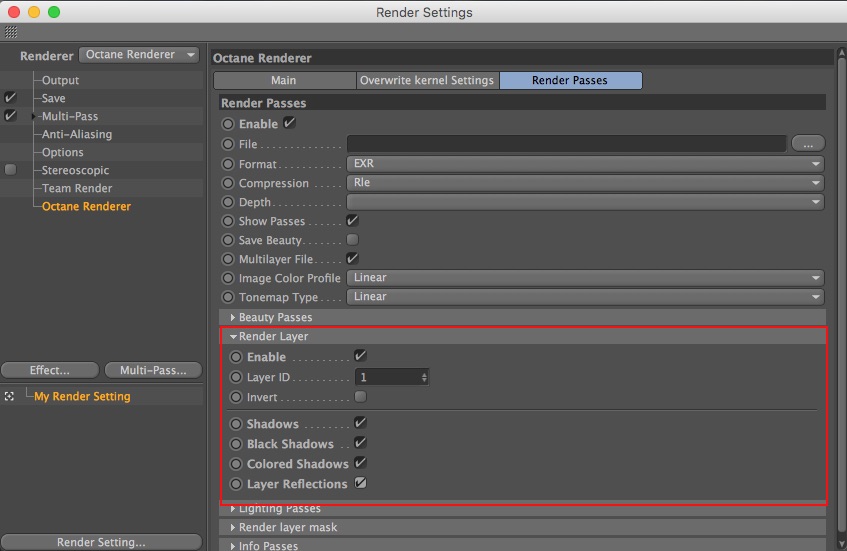Click the animation dot beside Shadows
Image resolution: width=847 pixels, height=551 pixels.
[x=236, y=424]
